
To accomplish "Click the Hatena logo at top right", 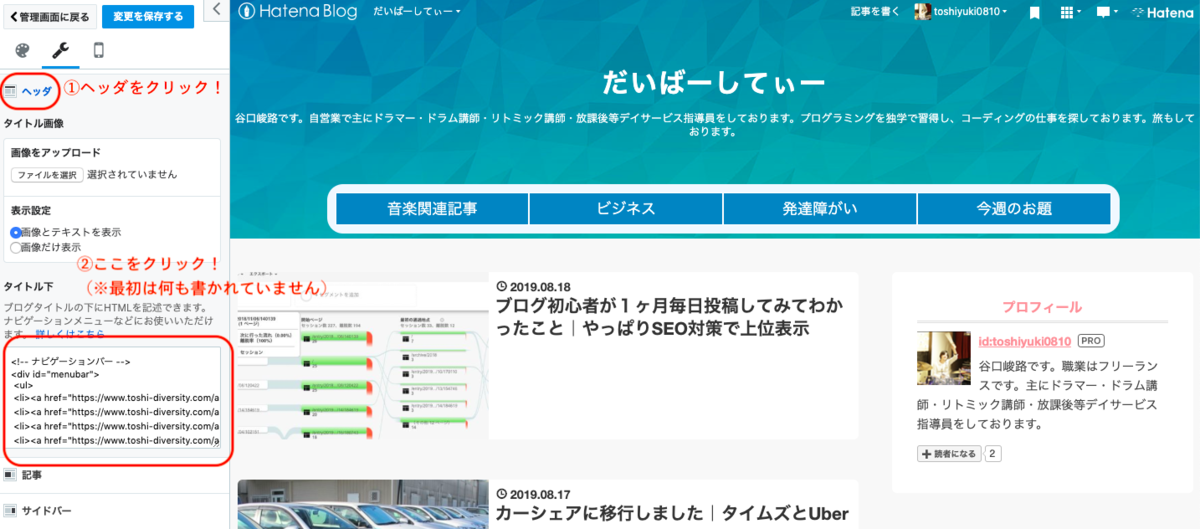I will [1162, 12].
